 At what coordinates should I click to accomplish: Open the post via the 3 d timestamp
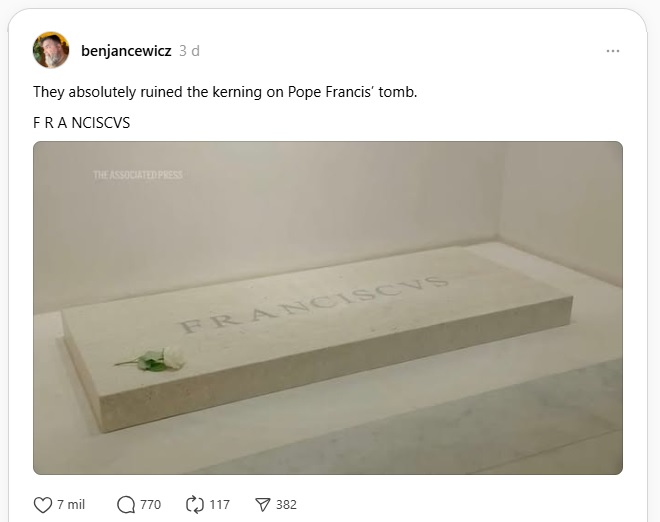point(189,51)
